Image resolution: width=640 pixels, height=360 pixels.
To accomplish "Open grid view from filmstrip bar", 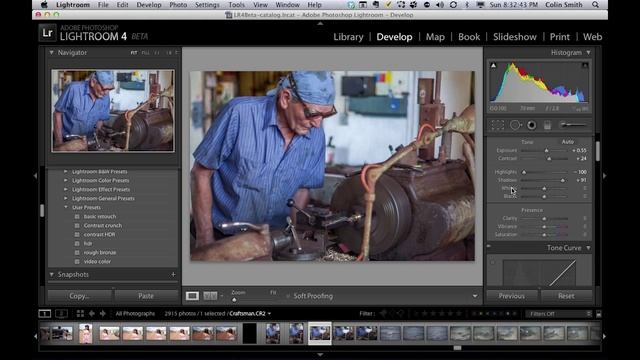I will pyautogui.click(x=80, y=313).
